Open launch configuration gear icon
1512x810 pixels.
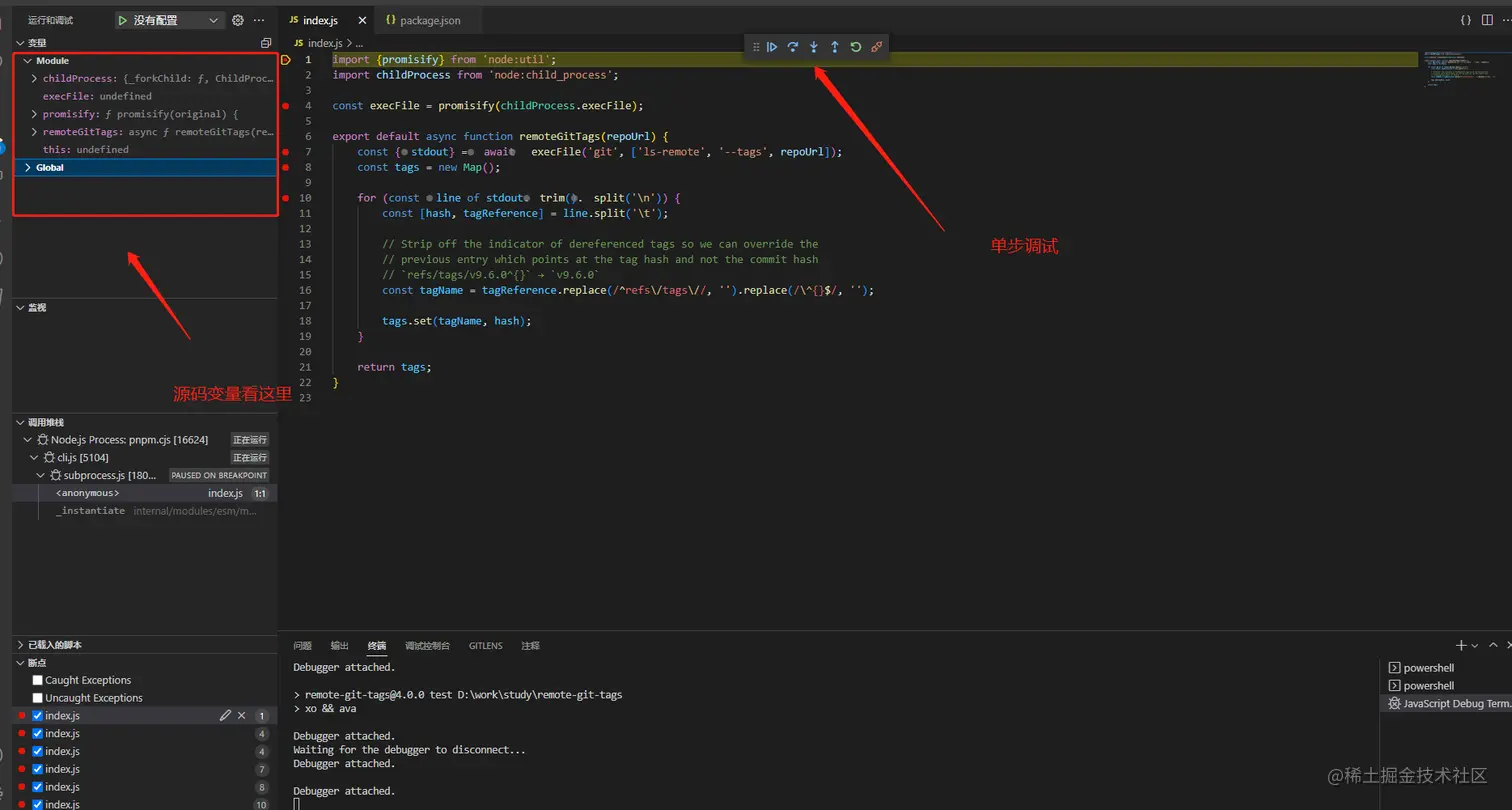(238, 20)
